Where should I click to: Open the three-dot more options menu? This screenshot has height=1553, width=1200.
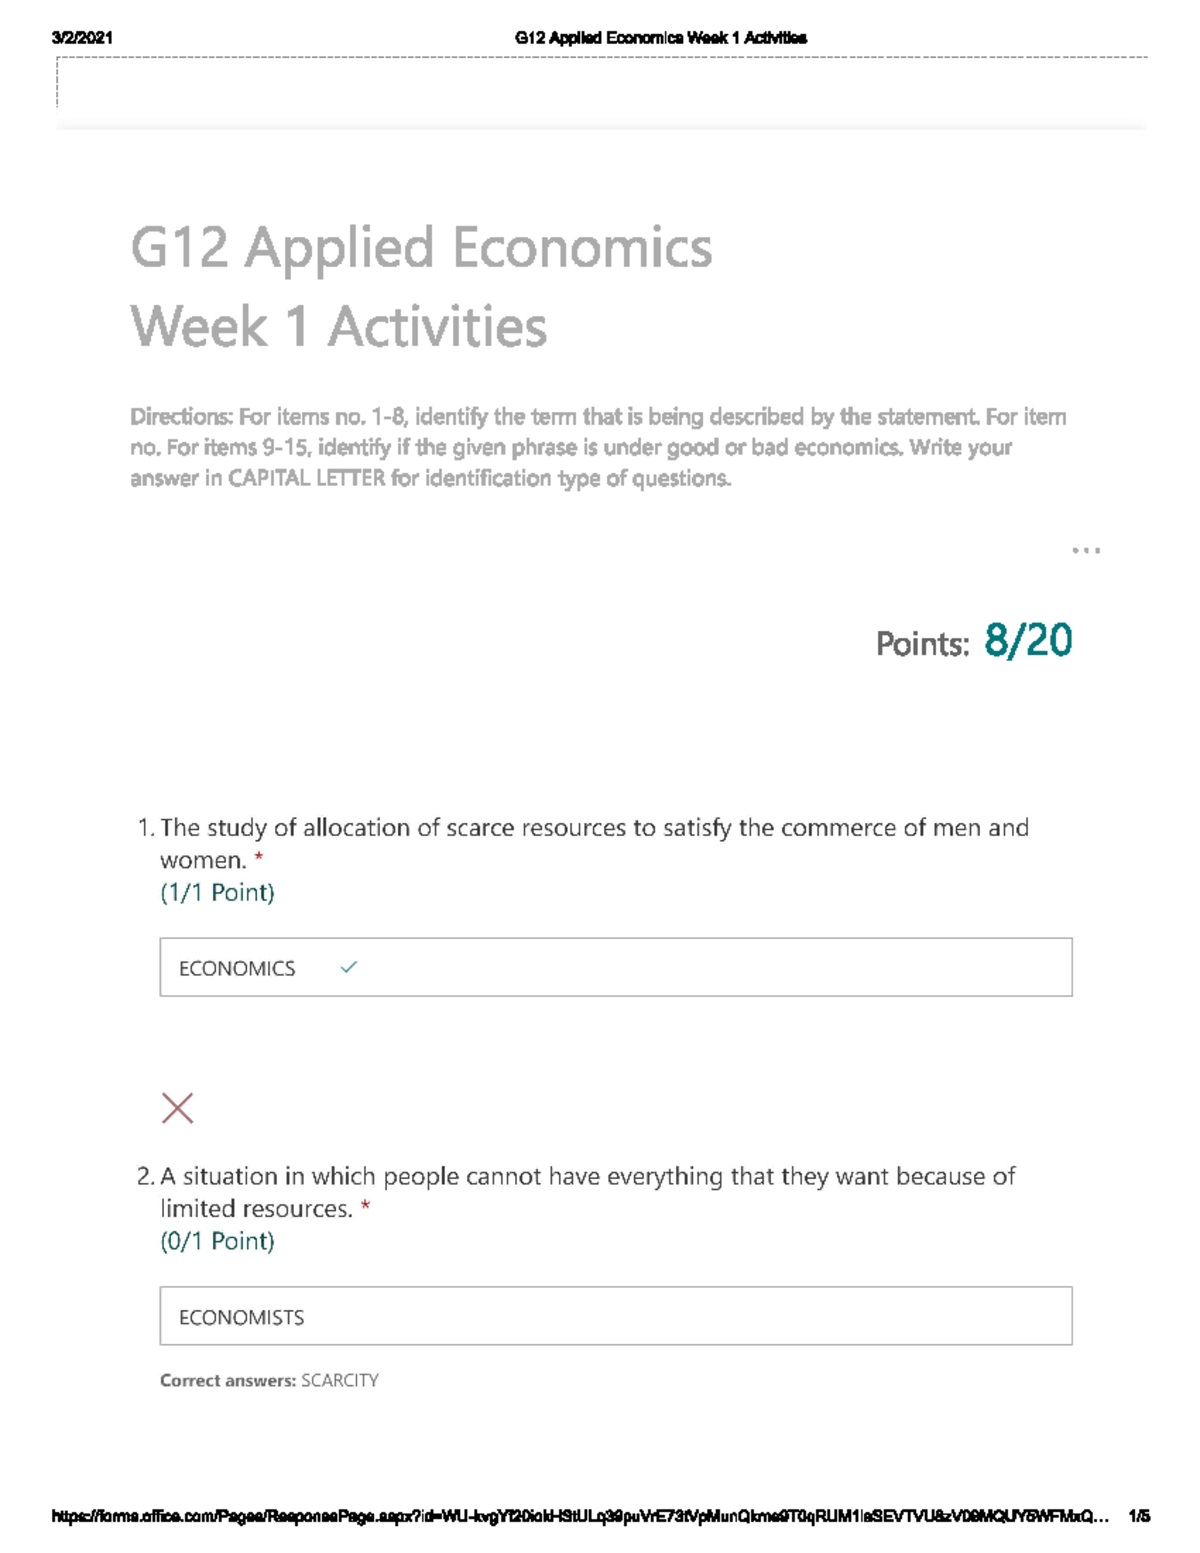tap(1085, 550)
